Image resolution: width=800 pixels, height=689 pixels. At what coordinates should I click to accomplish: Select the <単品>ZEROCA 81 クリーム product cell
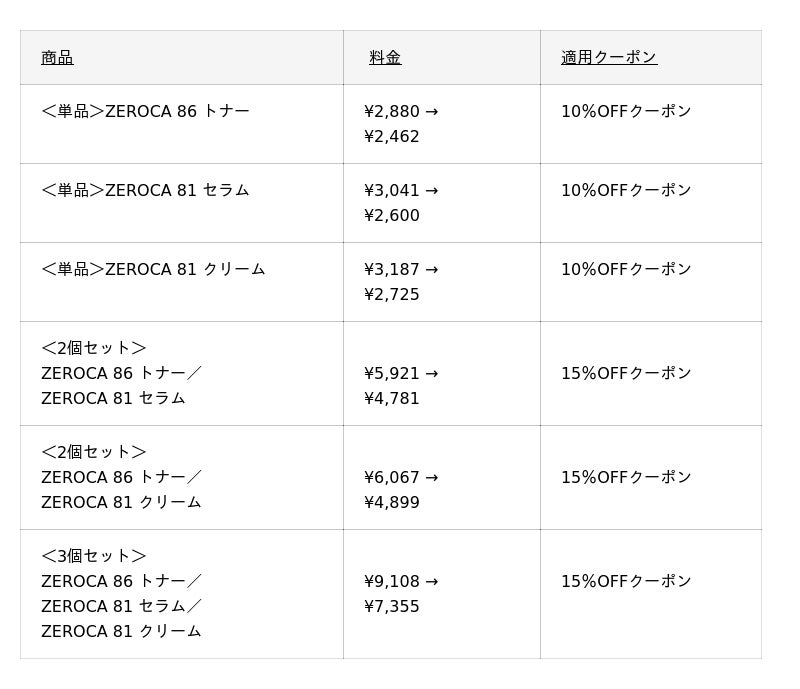coord(153,270)
